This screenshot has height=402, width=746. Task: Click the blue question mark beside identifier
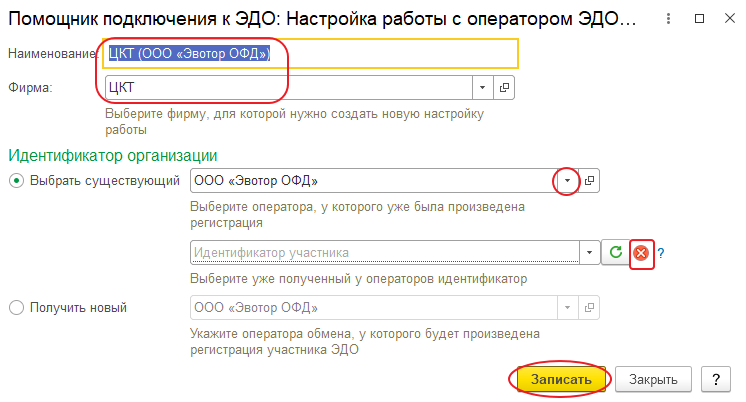tap(661, 254)
